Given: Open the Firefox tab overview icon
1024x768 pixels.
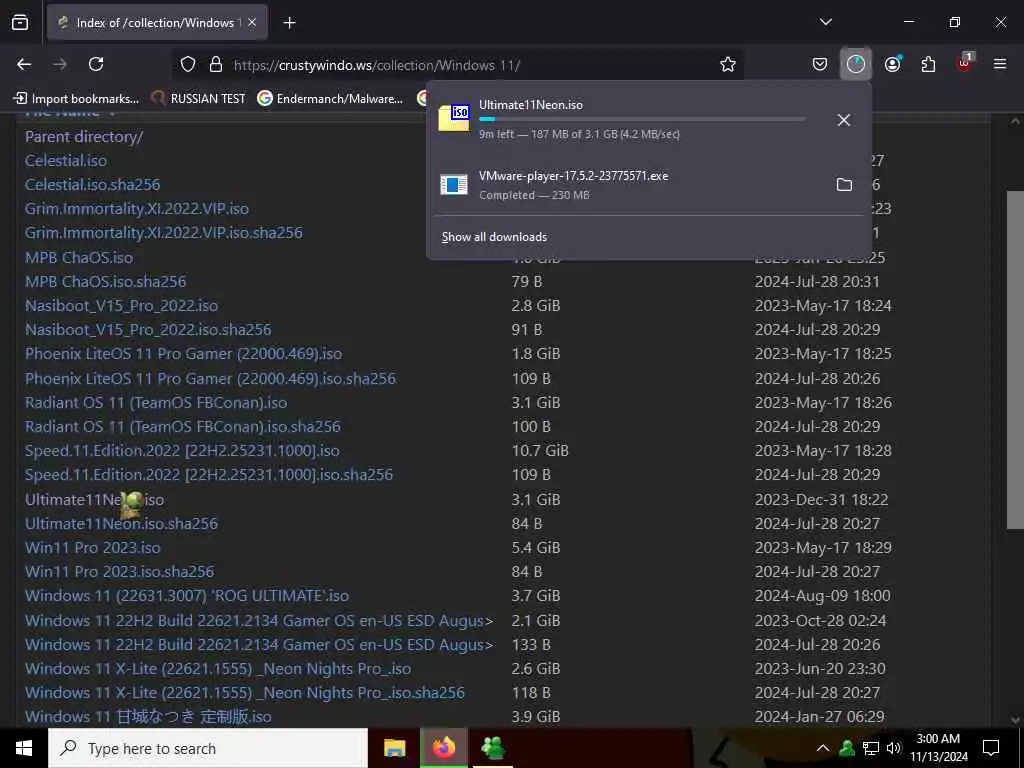Looking at the screenshot, I should [x=20, y=23].
